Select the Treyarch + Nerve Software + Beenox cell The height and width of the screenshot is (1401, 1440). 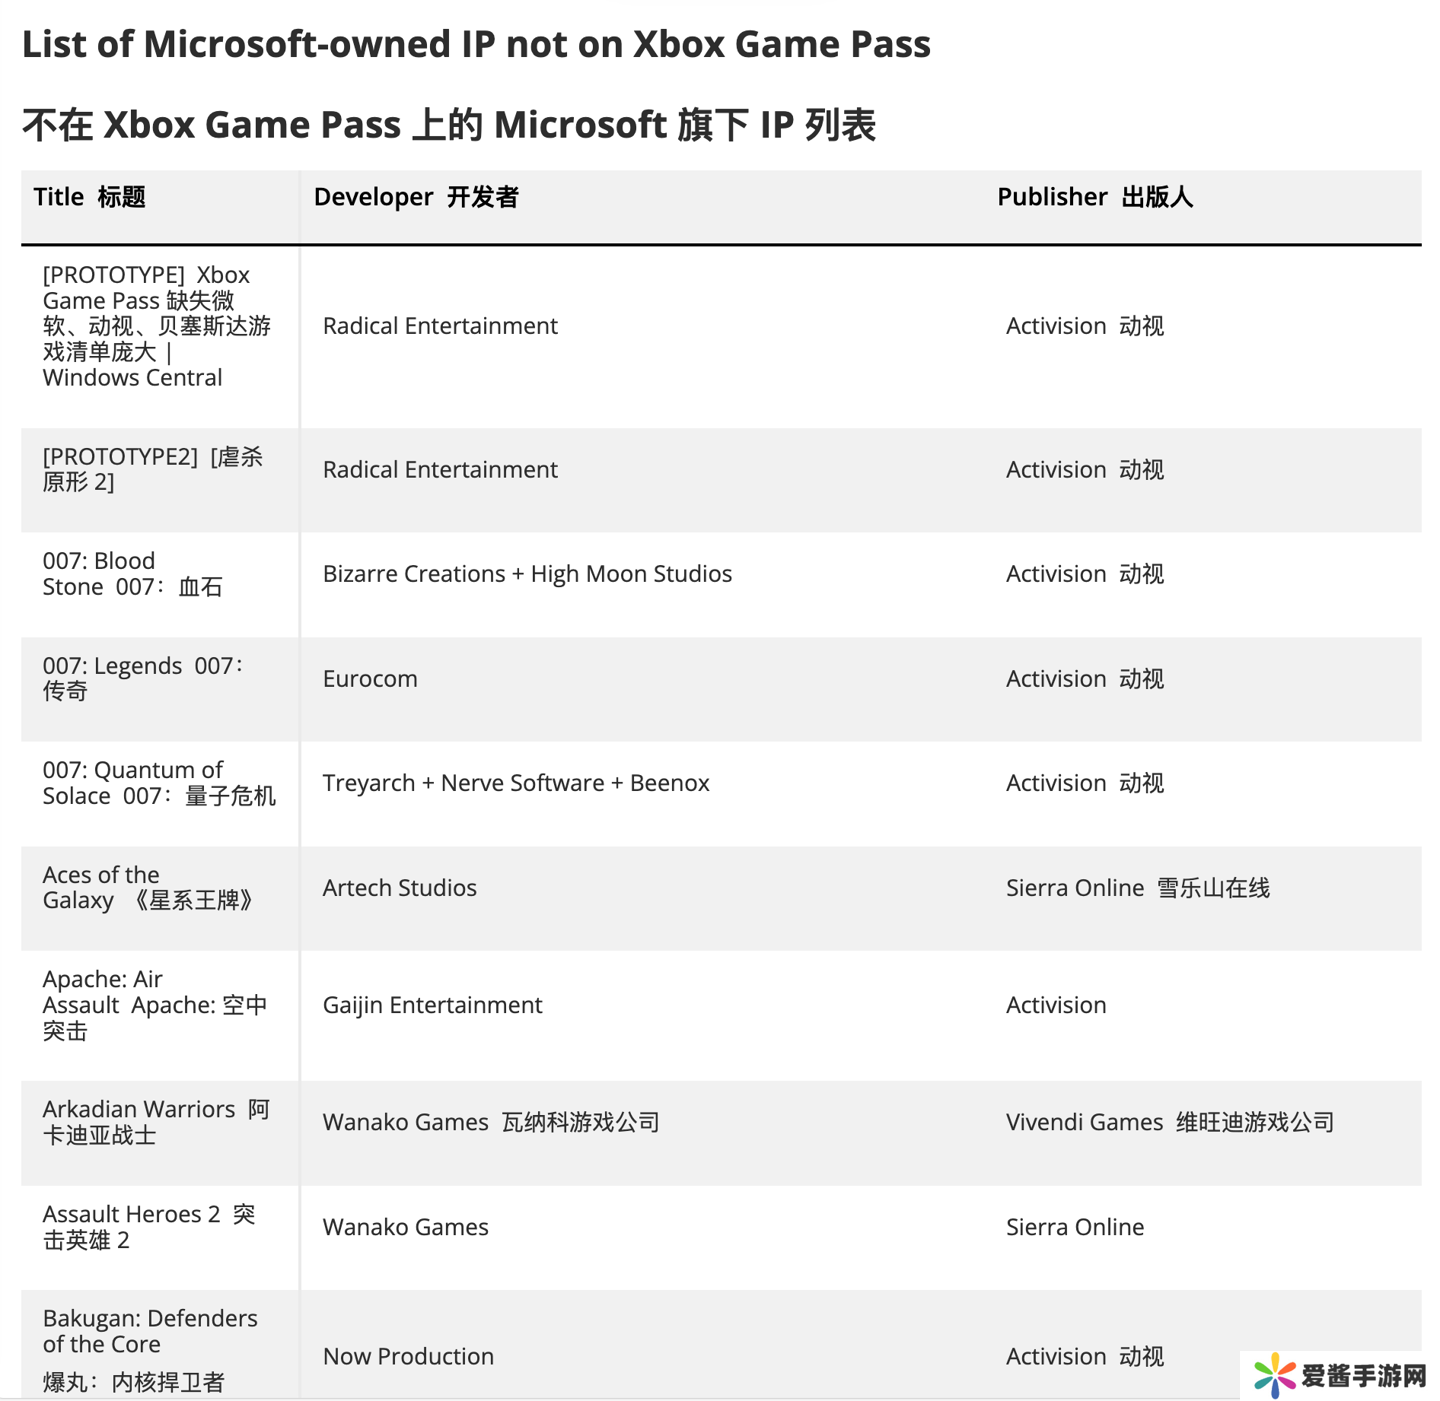tap(516, 783)
